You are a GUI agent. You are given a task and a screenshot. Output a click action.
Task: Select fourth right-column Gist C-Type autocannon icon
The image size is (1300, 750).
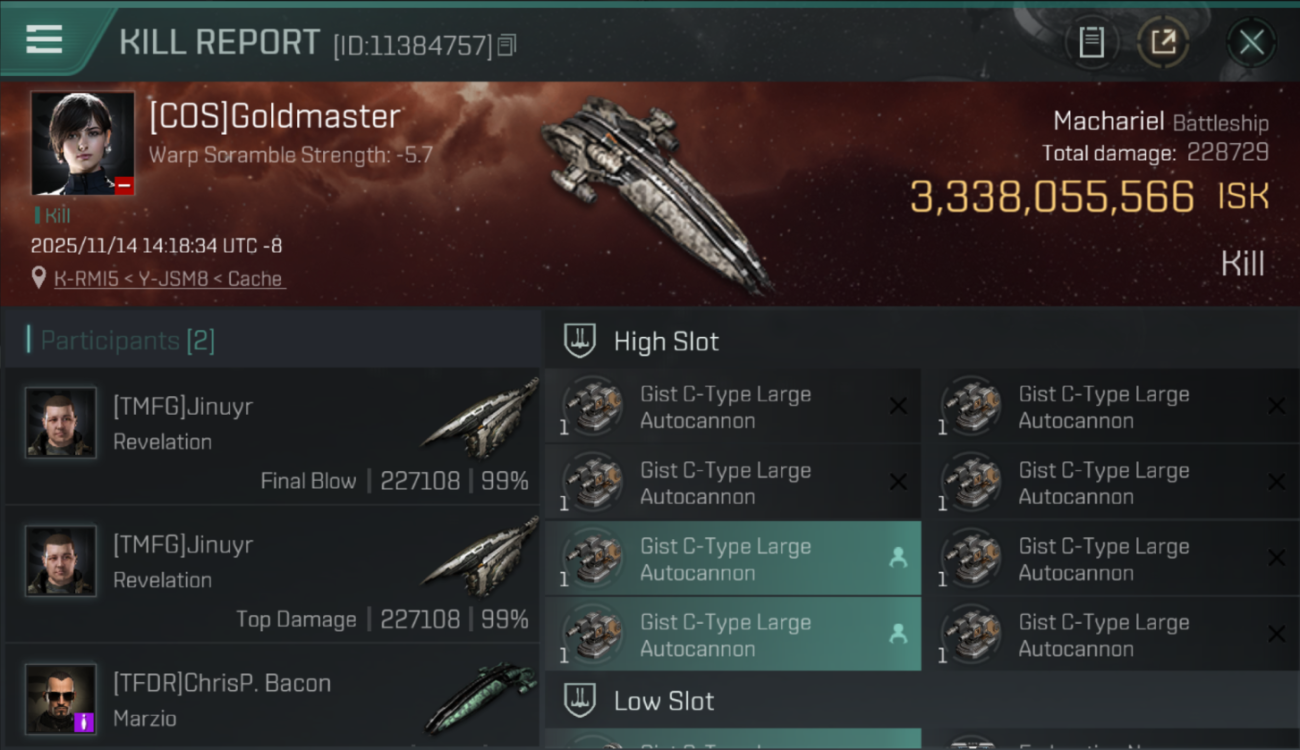click(x=971, y=635)
